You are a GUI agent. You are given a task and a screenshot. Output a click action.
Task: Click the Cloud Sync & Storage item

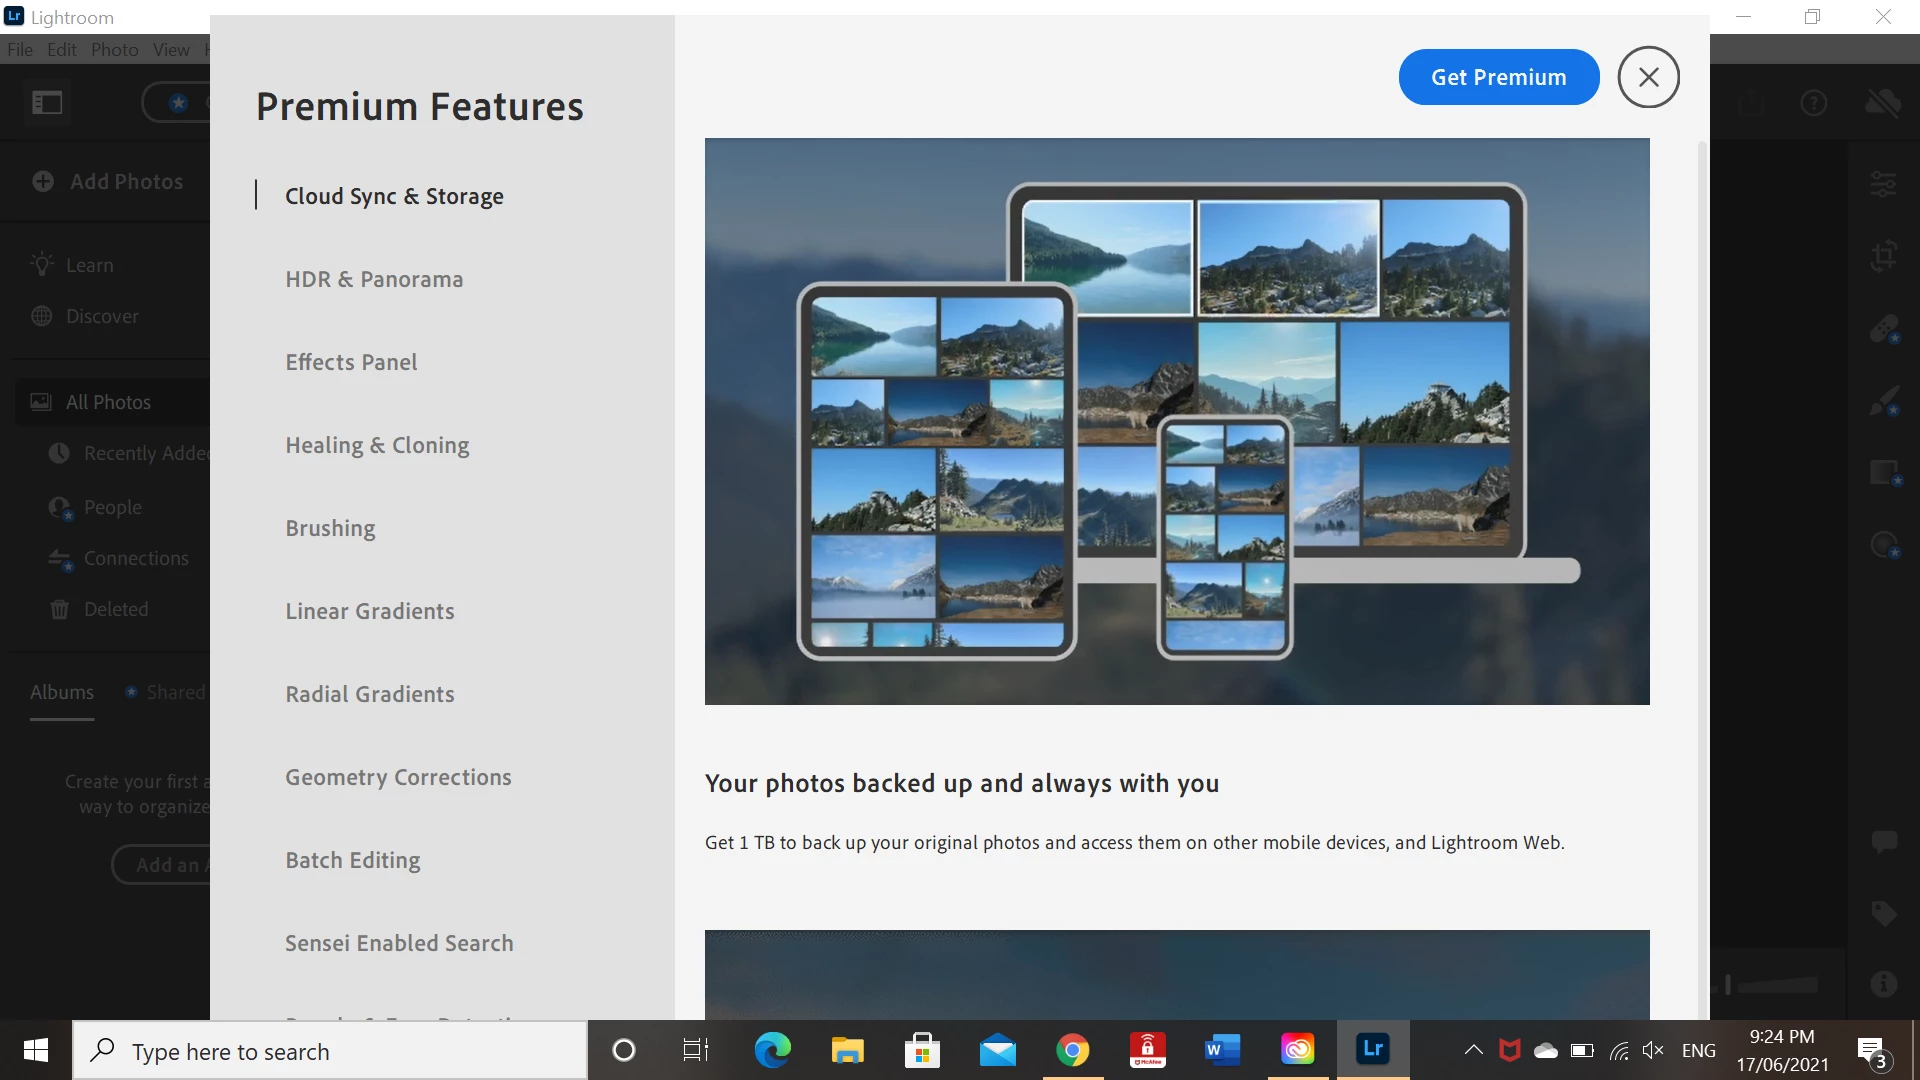[x=394, y=196]
